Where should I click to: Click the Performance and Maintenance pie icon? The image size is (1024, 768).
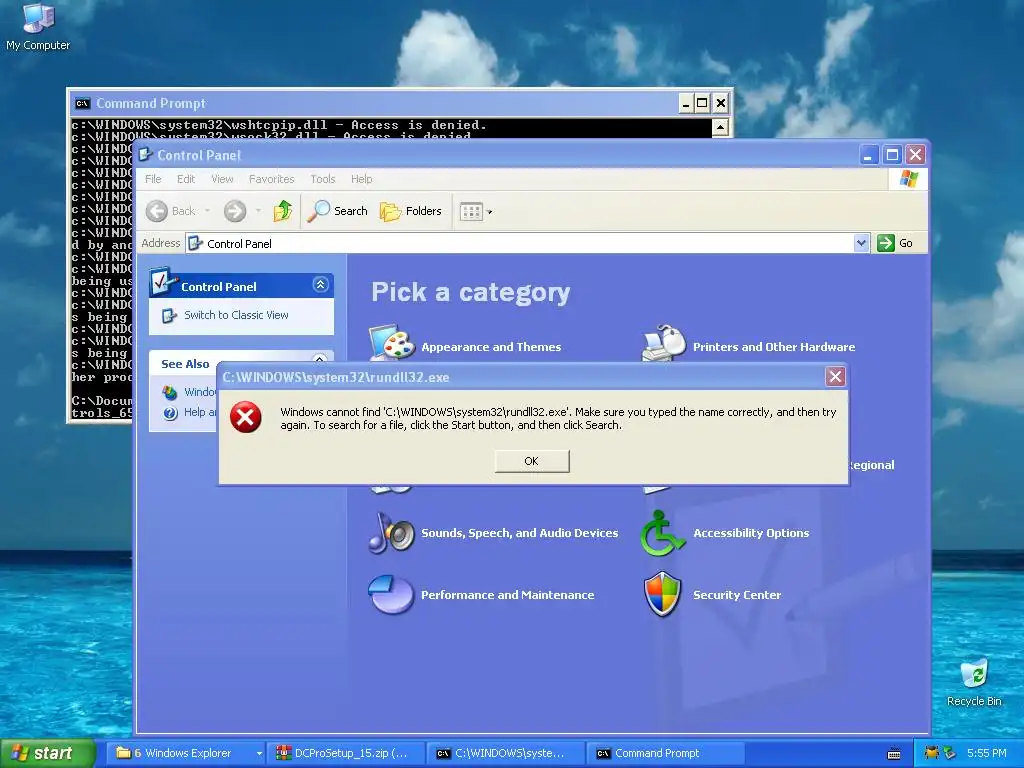(391, 594)
